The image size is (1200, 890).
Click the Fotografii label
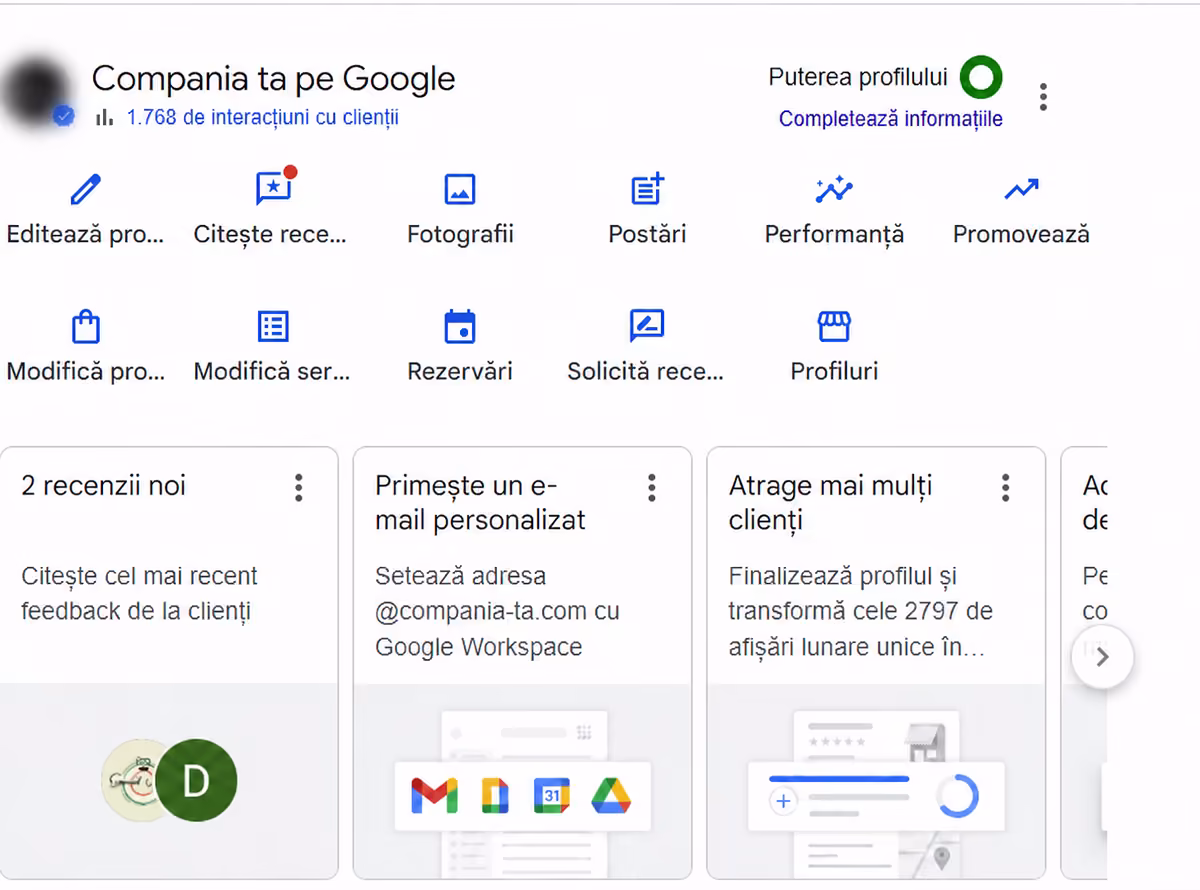(x=460, y=234)
